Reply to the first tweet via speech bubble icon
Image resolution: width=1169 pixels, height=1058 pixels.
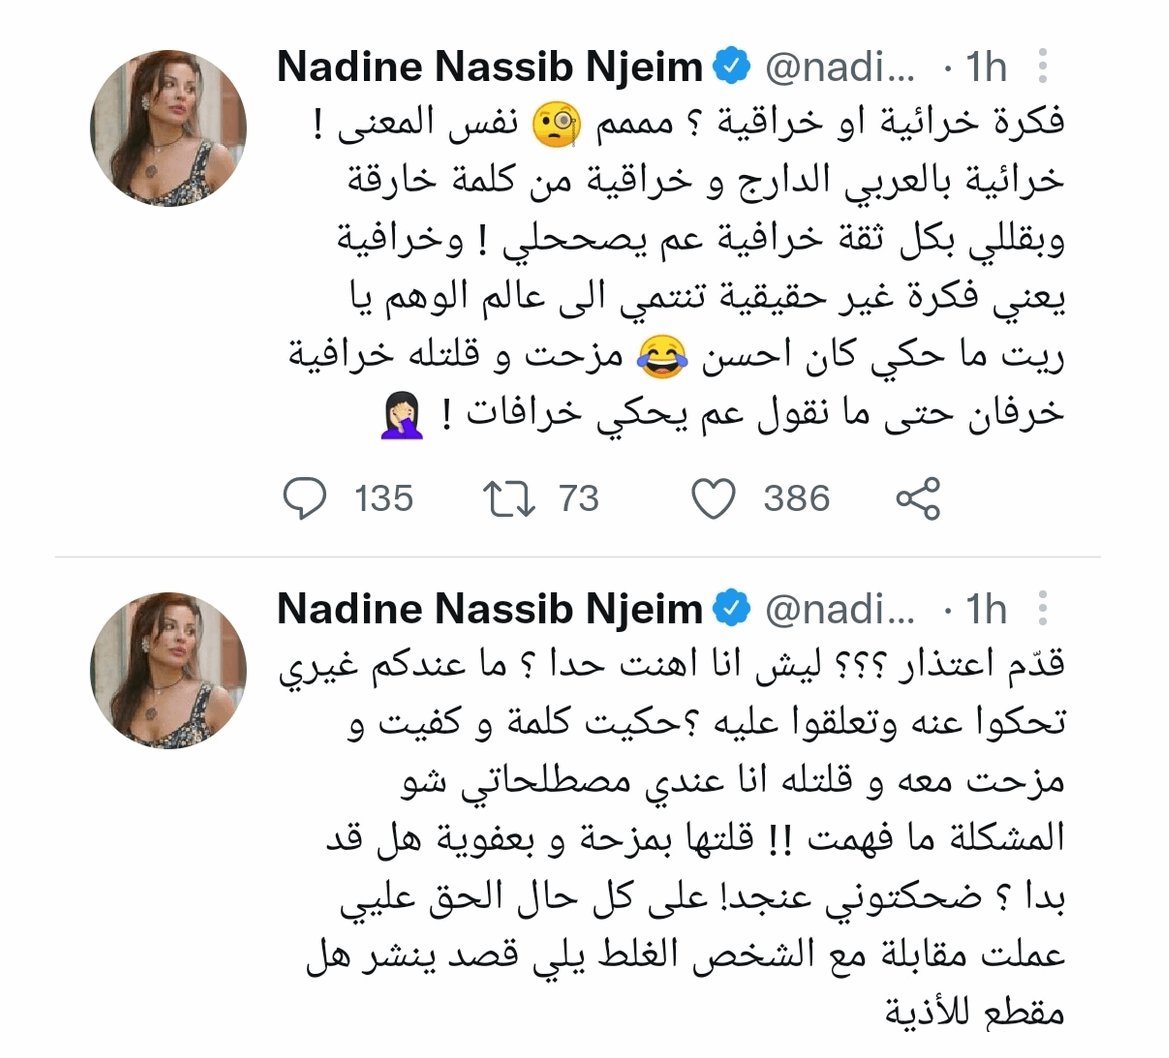[x=305, y=498]
